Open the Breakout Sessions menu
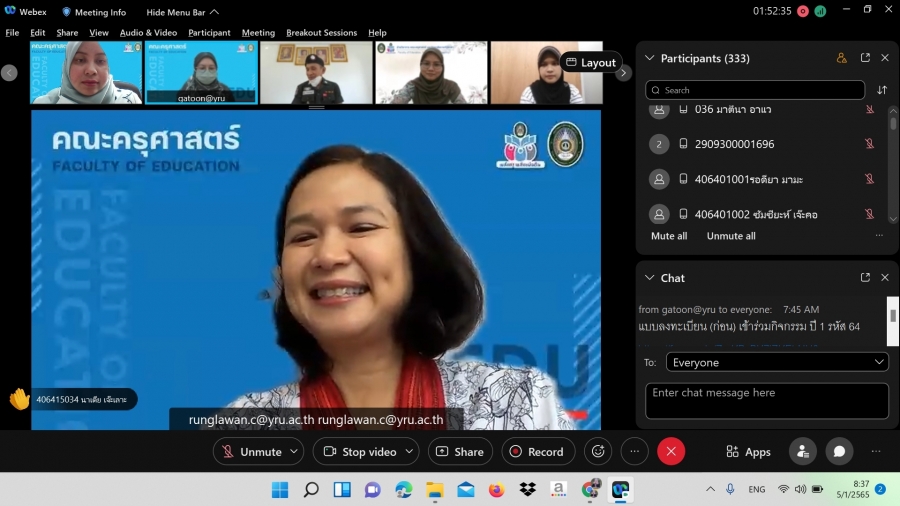This screenshot has width=900, height=506. pos(321,33)
